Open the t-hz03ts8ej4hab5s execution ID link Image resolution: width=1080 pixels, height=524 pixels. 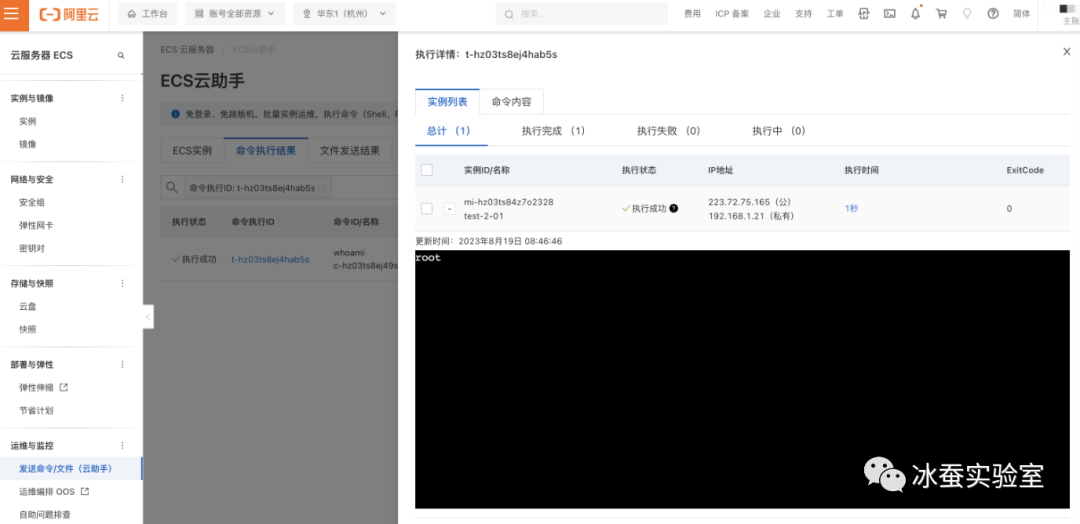tap(270, 260)
